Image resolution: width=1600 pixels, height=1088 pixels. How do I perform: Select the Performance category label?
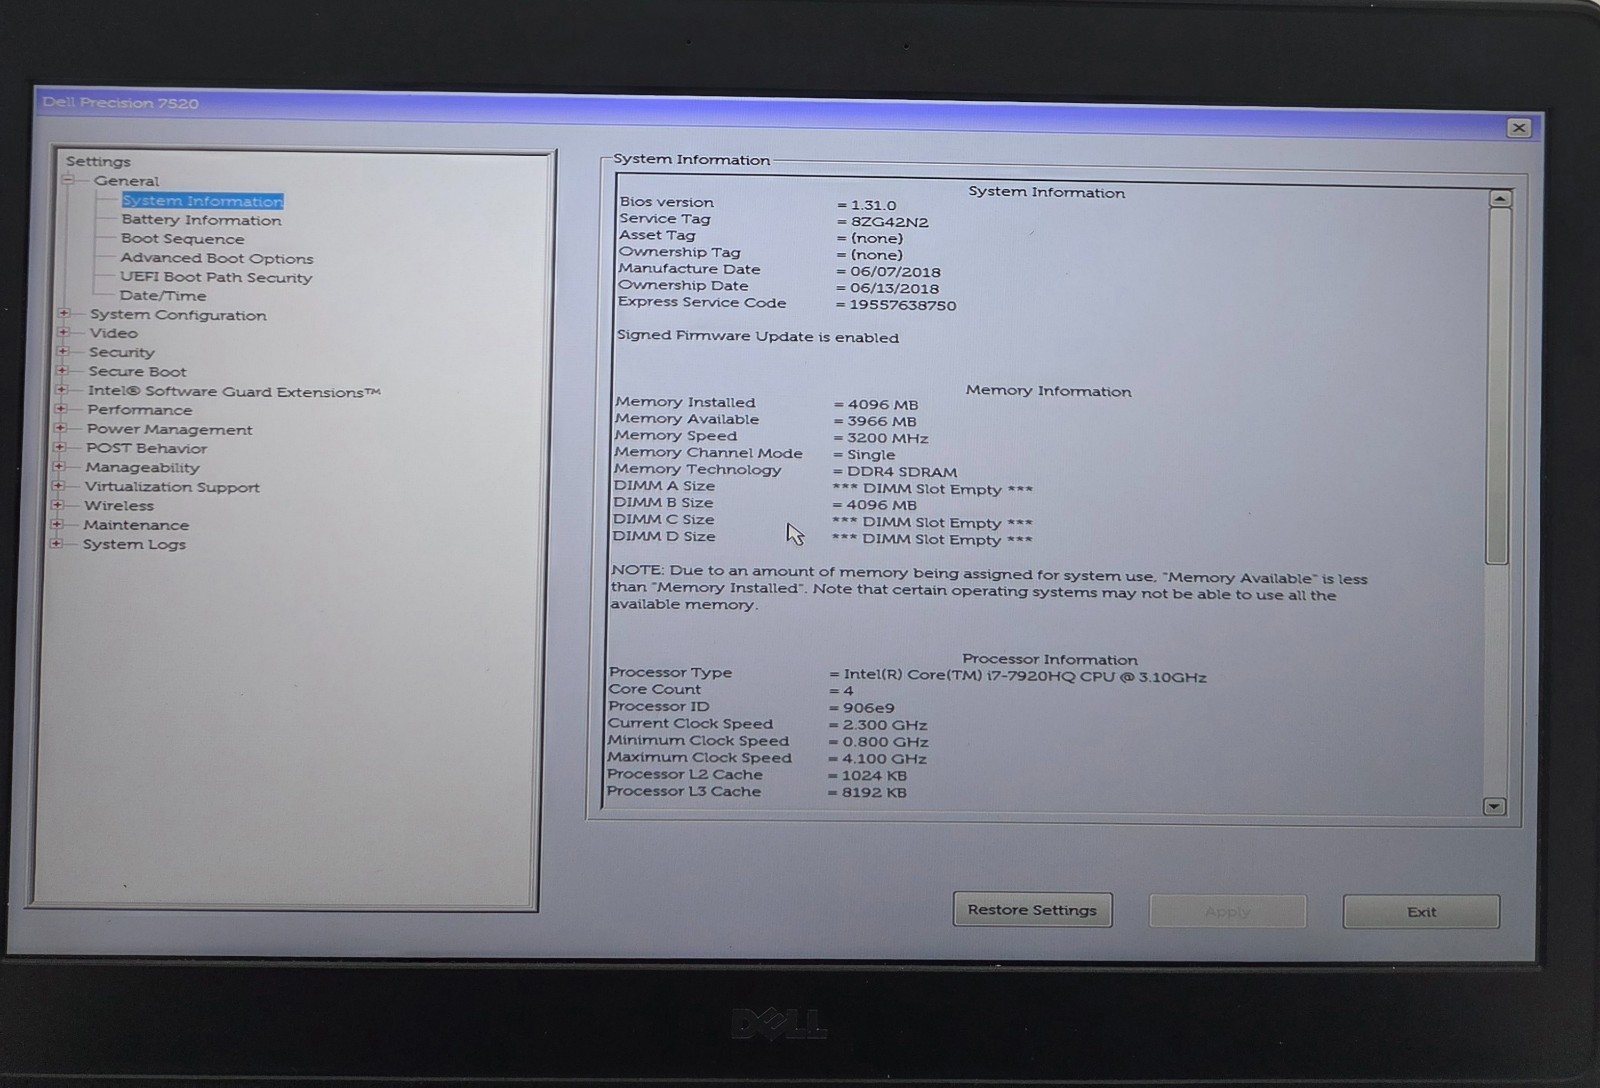coord(139,410)
